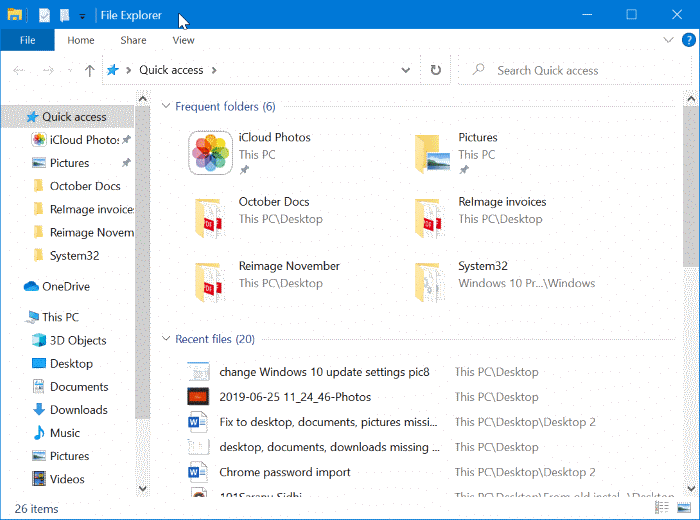Screen dimensions: 700x520
Task: Click main pane scroll up arrow
Action: [691, 99]
